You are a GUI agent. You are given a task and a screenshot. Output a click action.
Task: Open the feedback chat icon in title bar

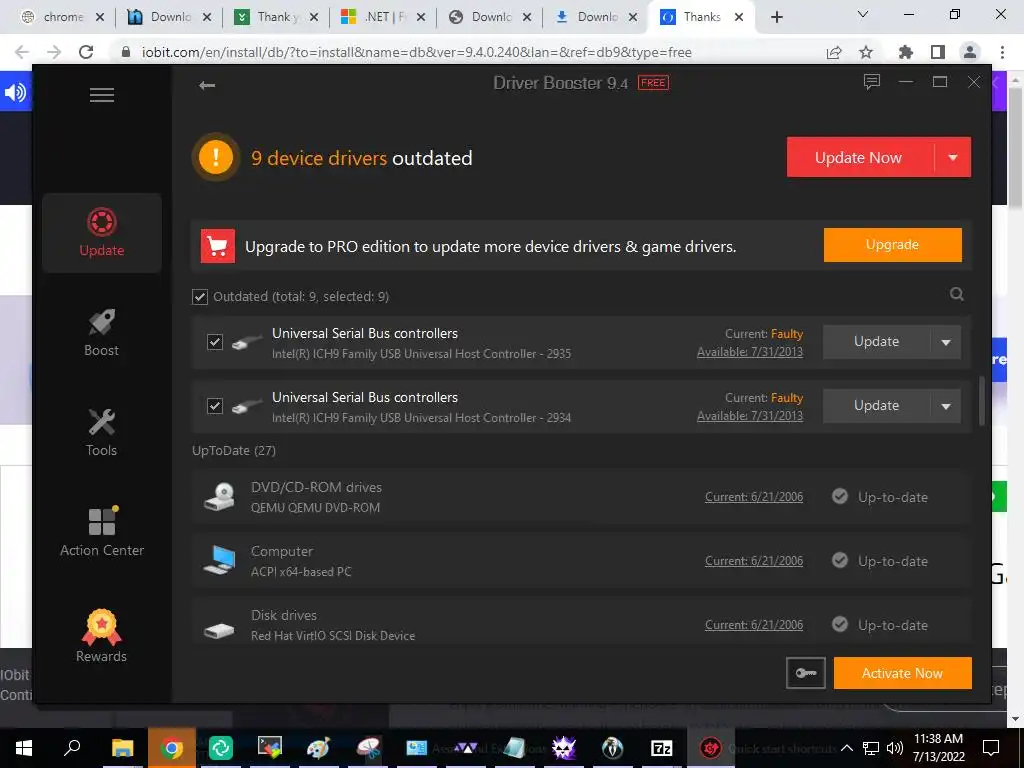click(872, 82)
